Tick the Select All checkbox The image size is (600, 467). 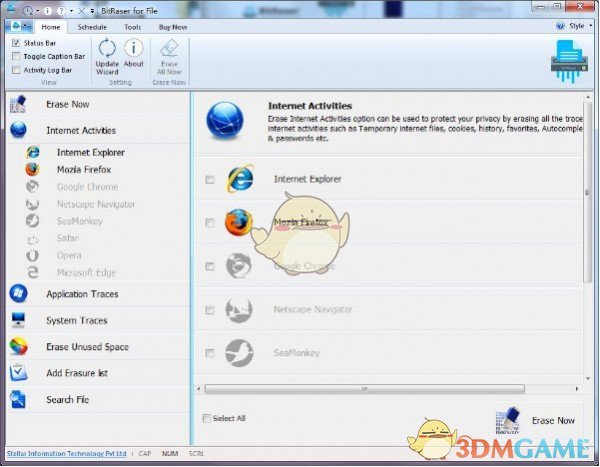(207, 418)
